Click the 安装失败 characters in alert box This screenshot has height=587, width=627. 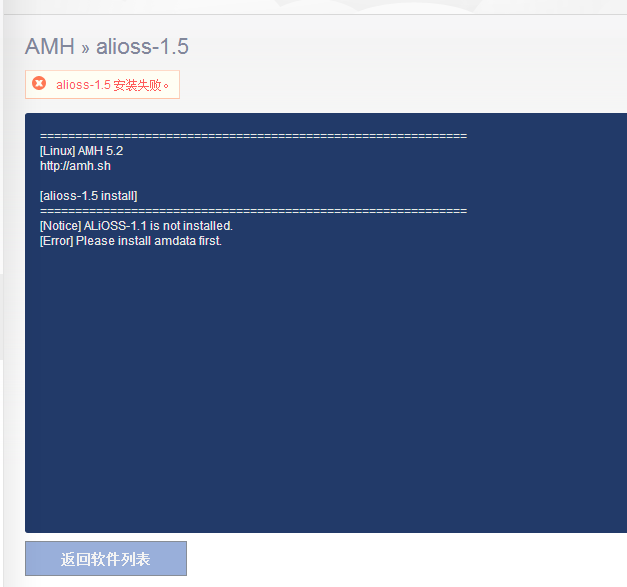pos(137,85)
